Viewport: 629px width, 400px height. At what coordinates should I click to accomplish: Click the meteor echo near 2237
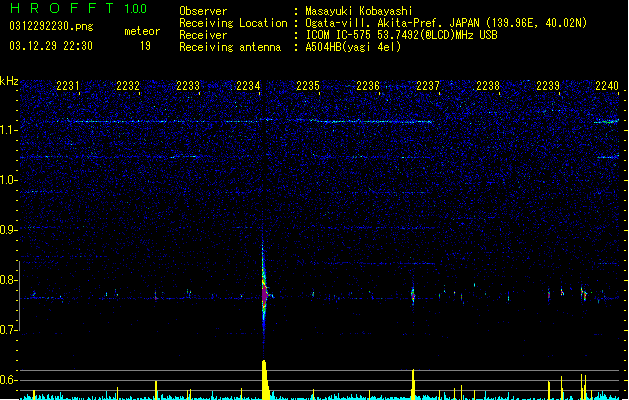click(413, 296)
